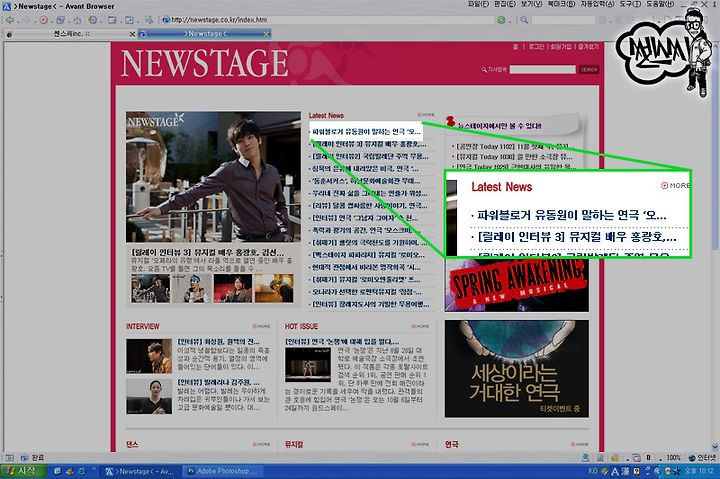The height and width of the screenshot is (479, 720).
Task: Open the 시작 Start button
Action: pos(23,471)
